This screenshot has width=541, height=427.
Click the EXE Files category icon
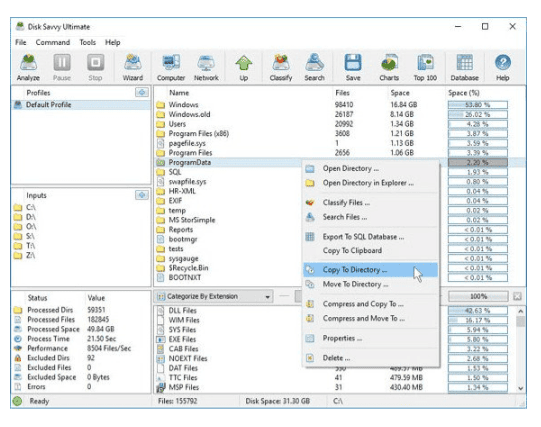160,339
